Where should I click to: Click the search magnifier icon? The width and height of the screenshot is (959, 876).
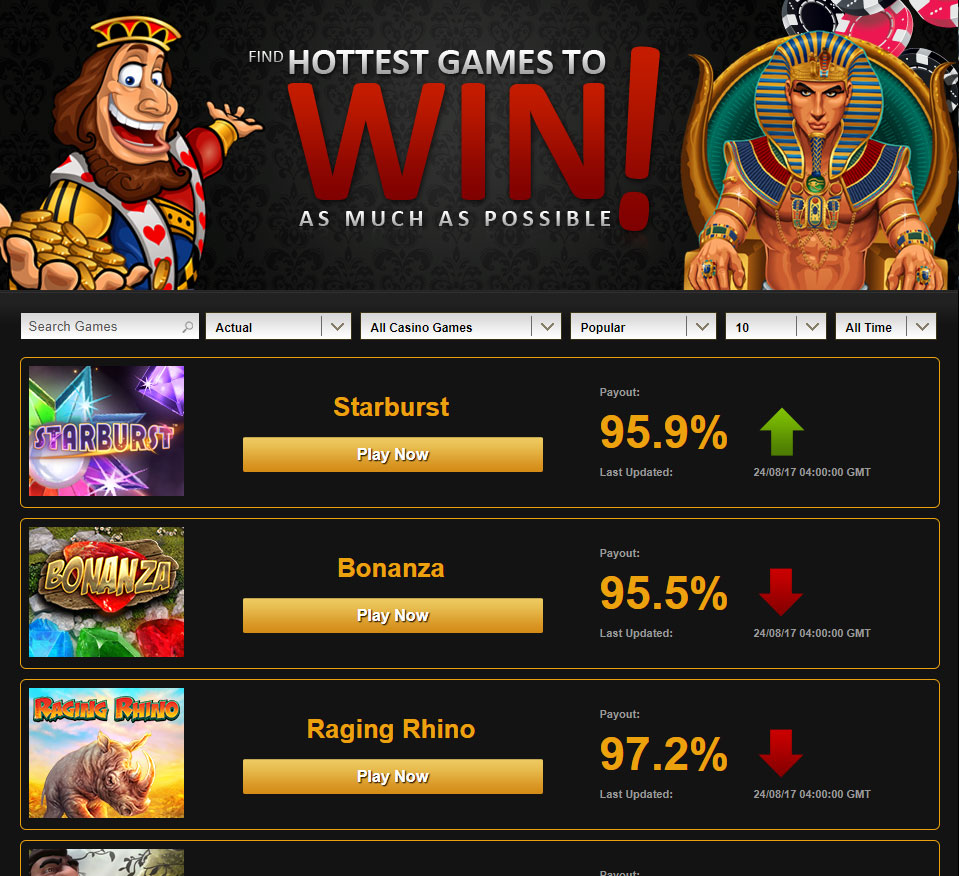click(188, 327)
